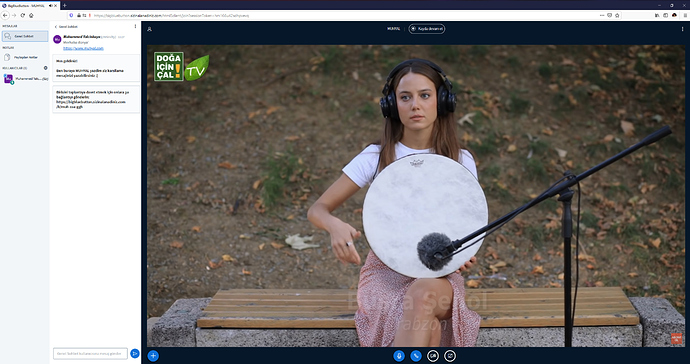The image size is (690, 364).
Task: Start screen sharing with the monitor icon
Action: point(450,356)
